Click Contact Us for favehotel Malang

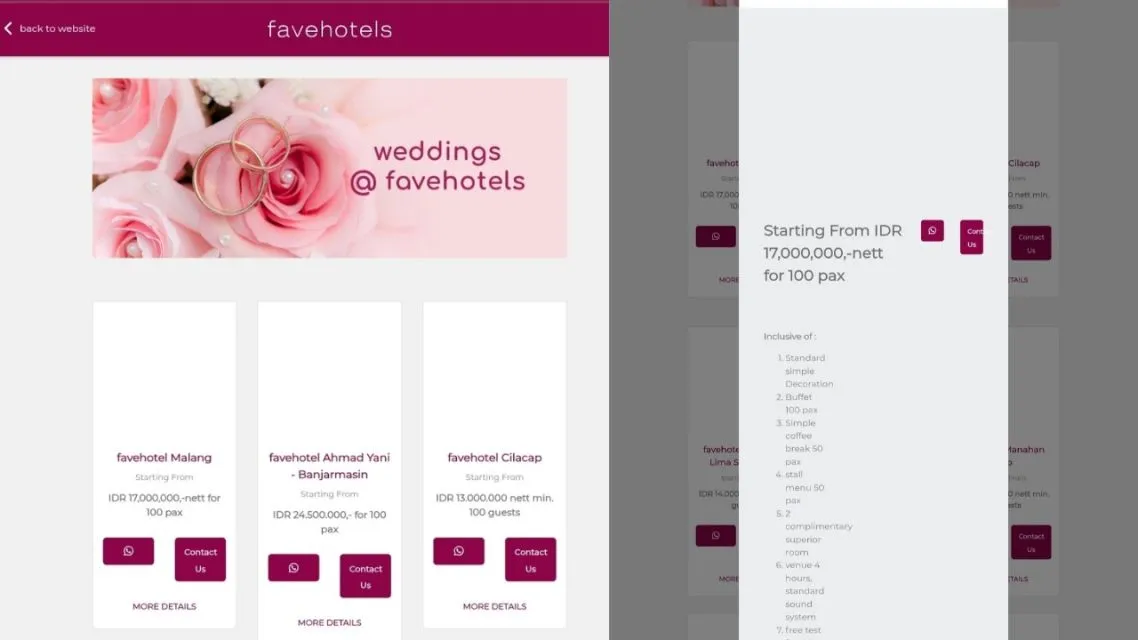coord(200,559)
